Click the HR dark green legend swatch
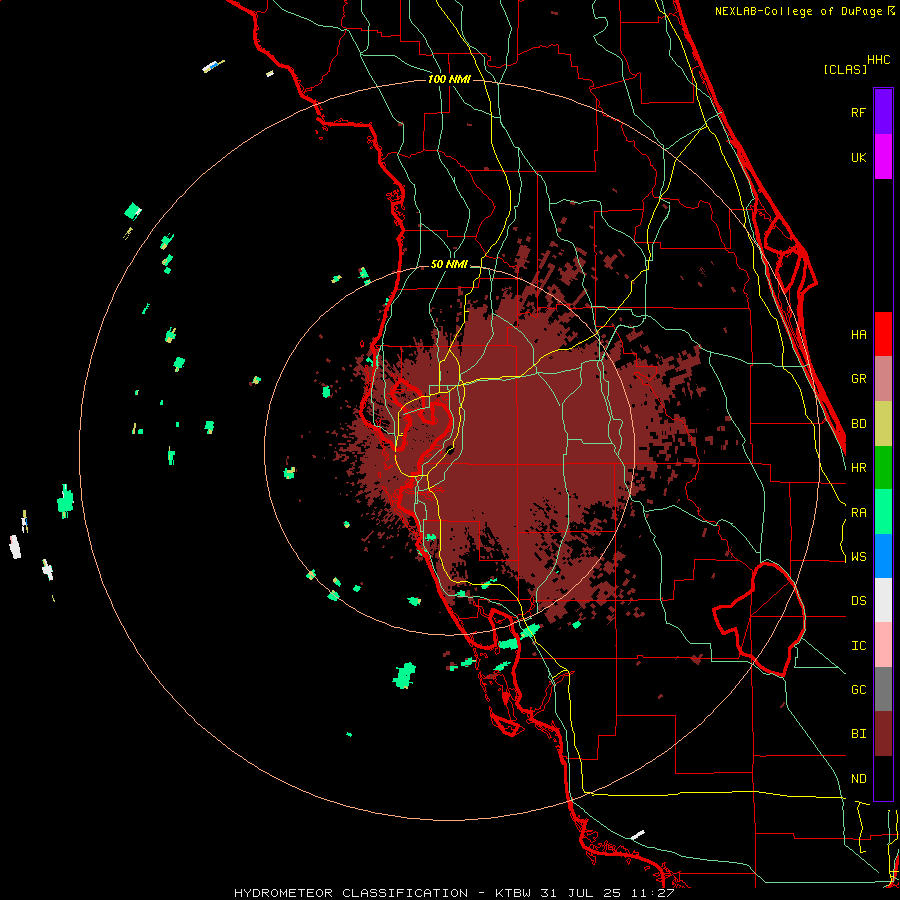This screenshot has width=900, height=900. point(883,468)
